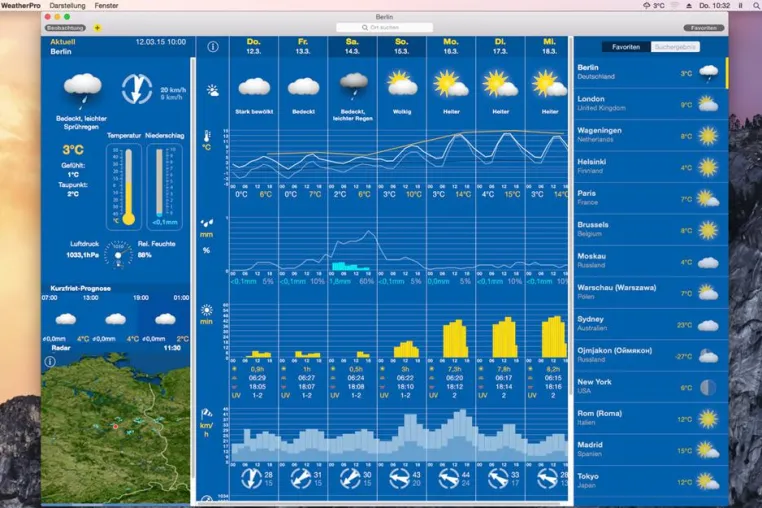Click Thursday's wind direction compass icon

coord(251,478)
